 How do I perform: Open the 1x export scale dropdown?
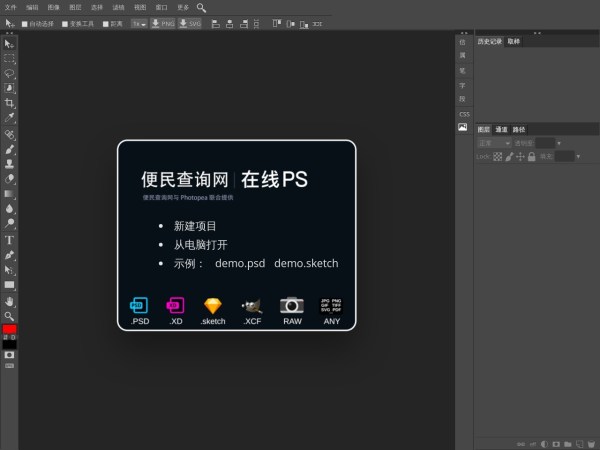click(139, 23)
